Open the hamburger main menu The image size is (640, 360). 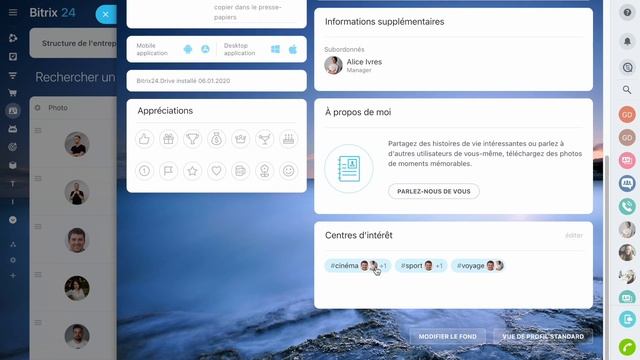(13, 12)
